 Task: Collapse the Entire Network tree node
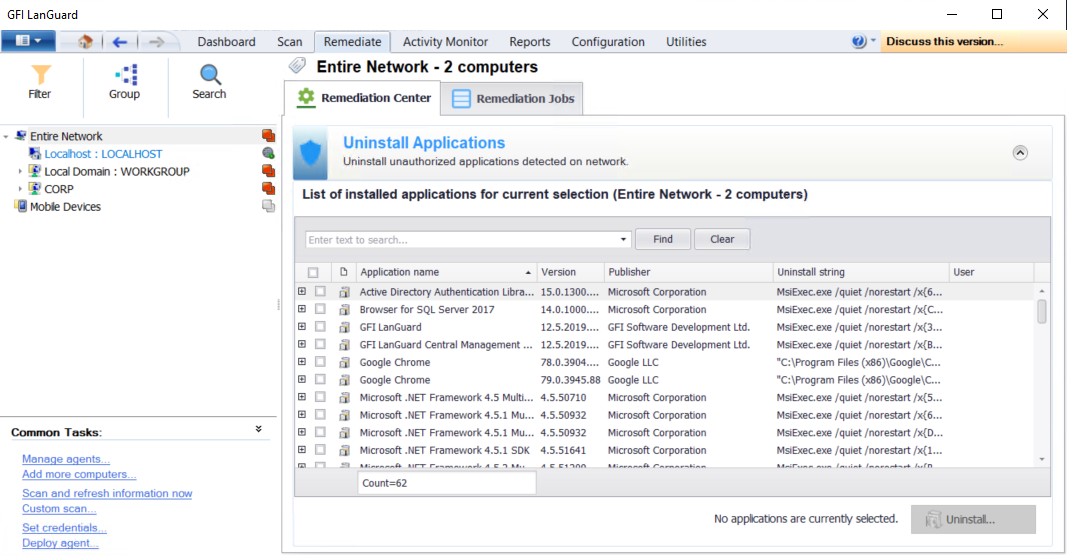pos(6,137)
